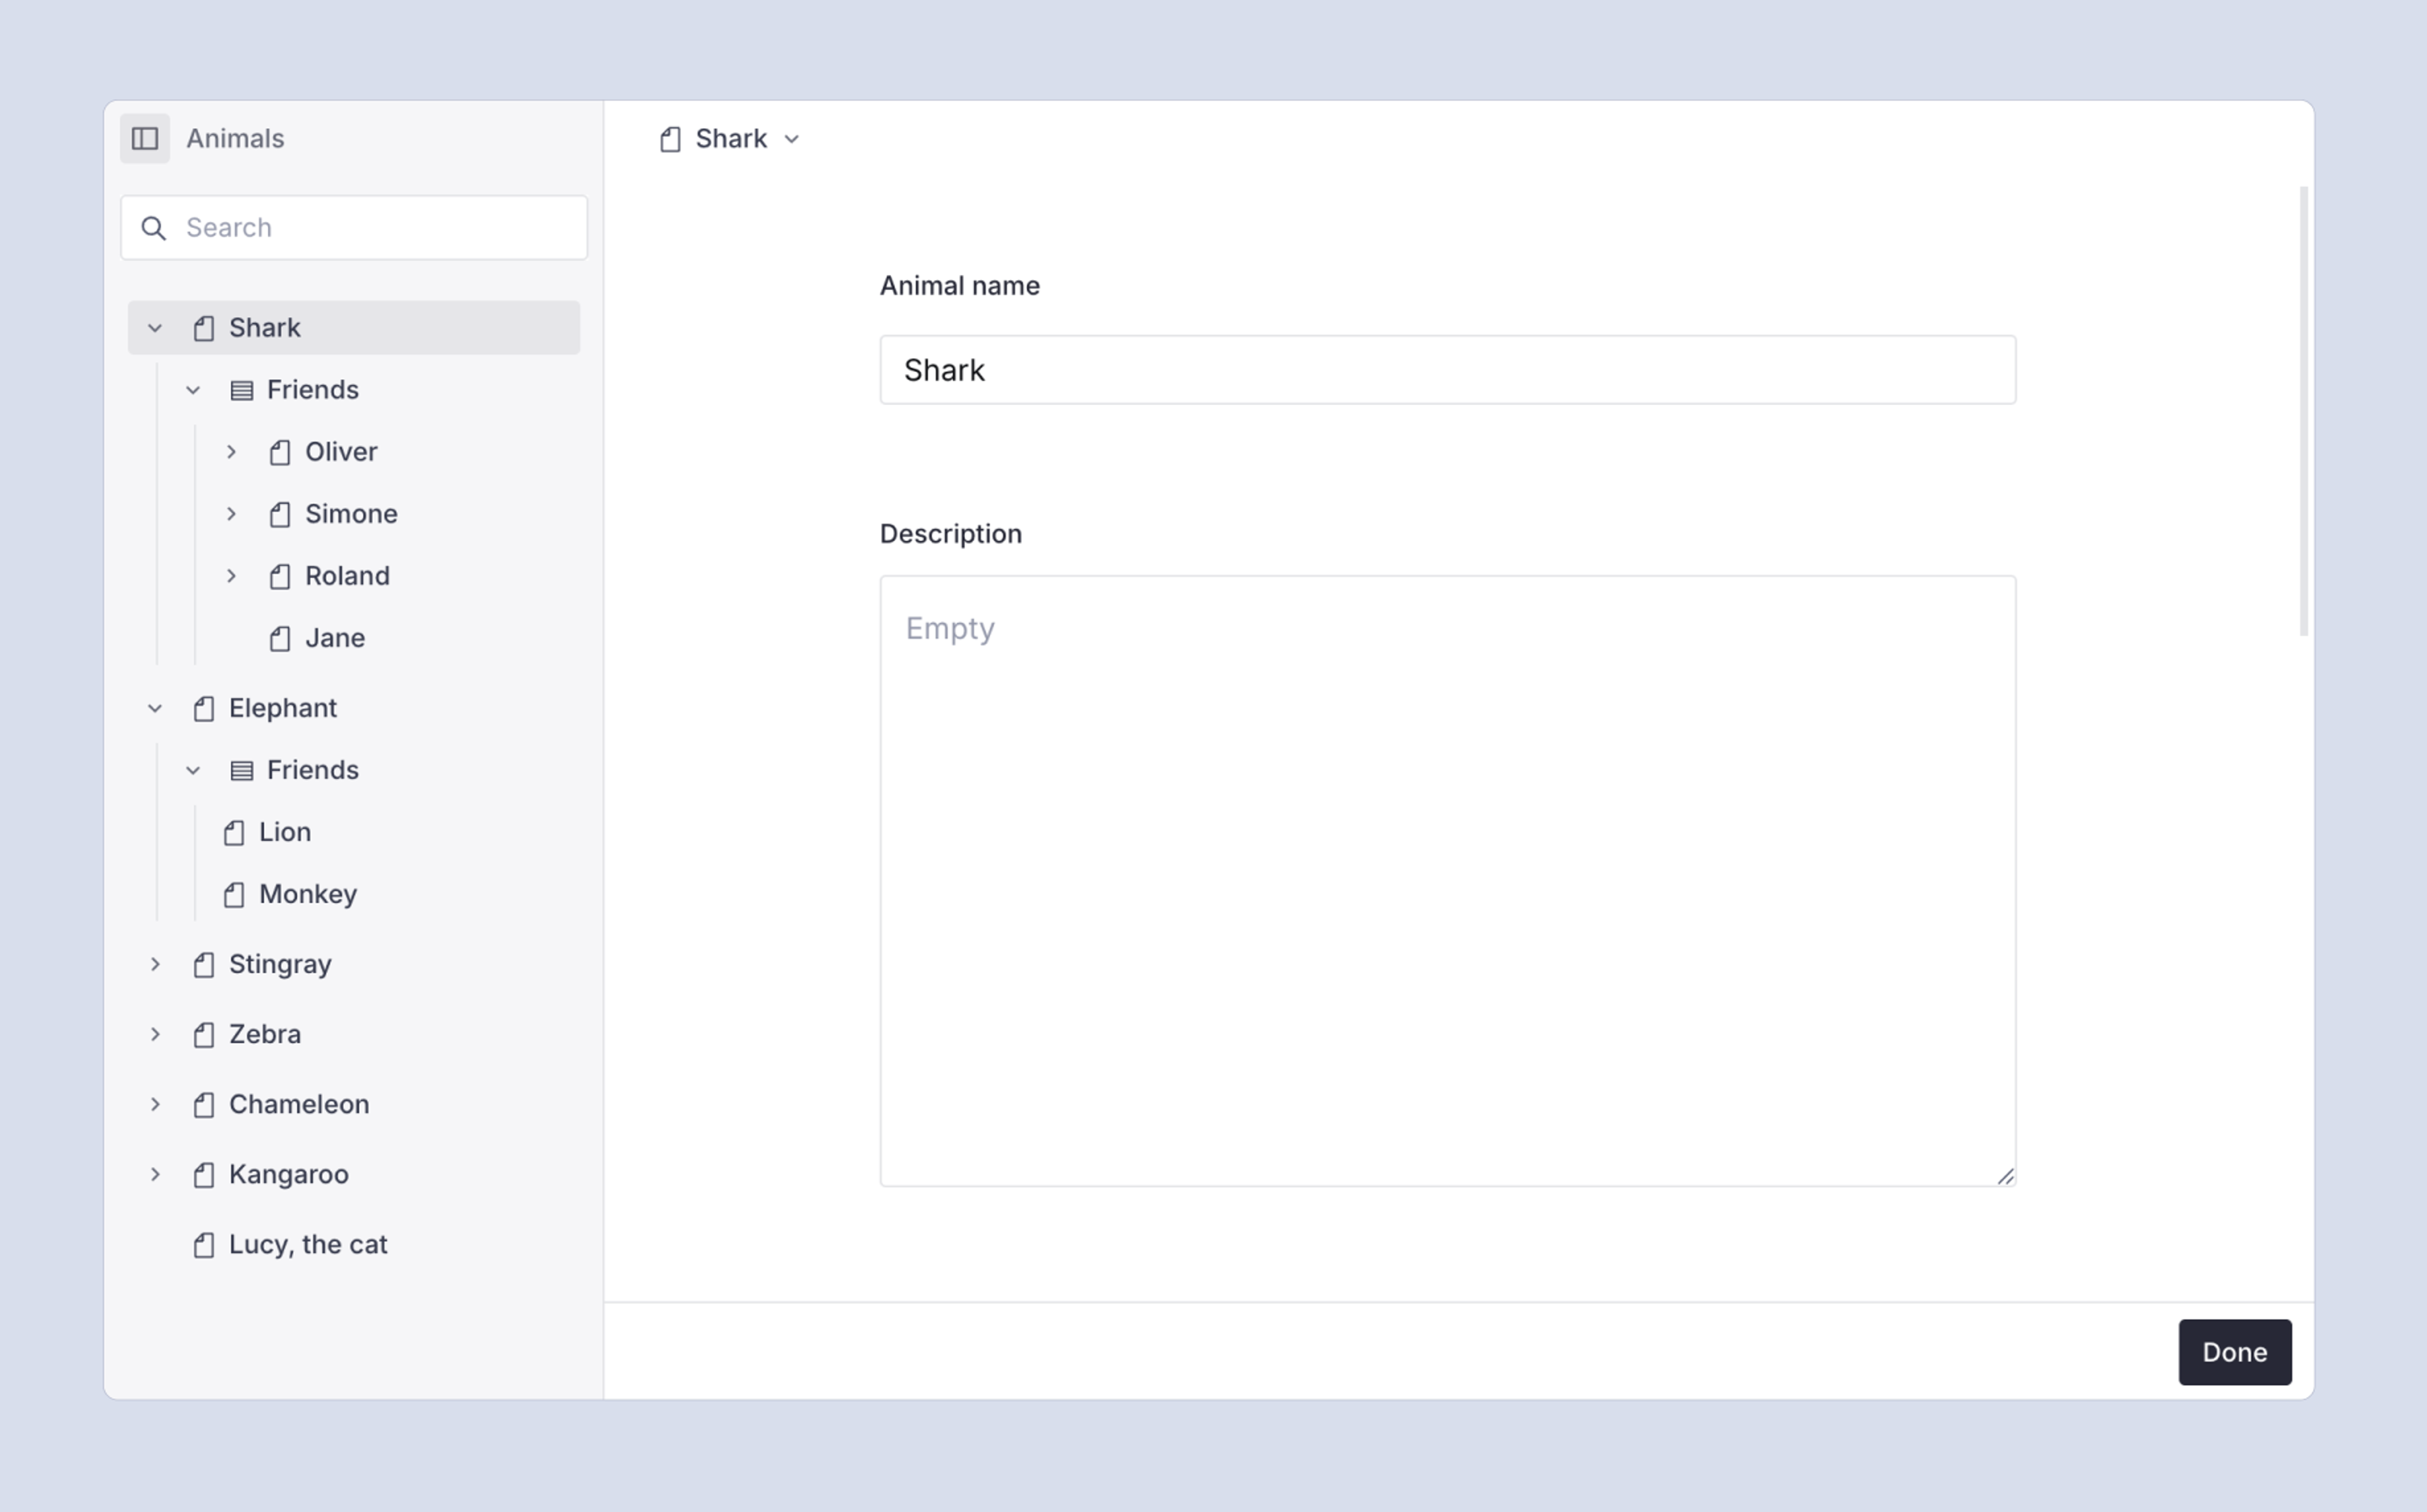Click the document icon next to Lion
This screenshot has height=1512, width=2427.
(234, 833)
